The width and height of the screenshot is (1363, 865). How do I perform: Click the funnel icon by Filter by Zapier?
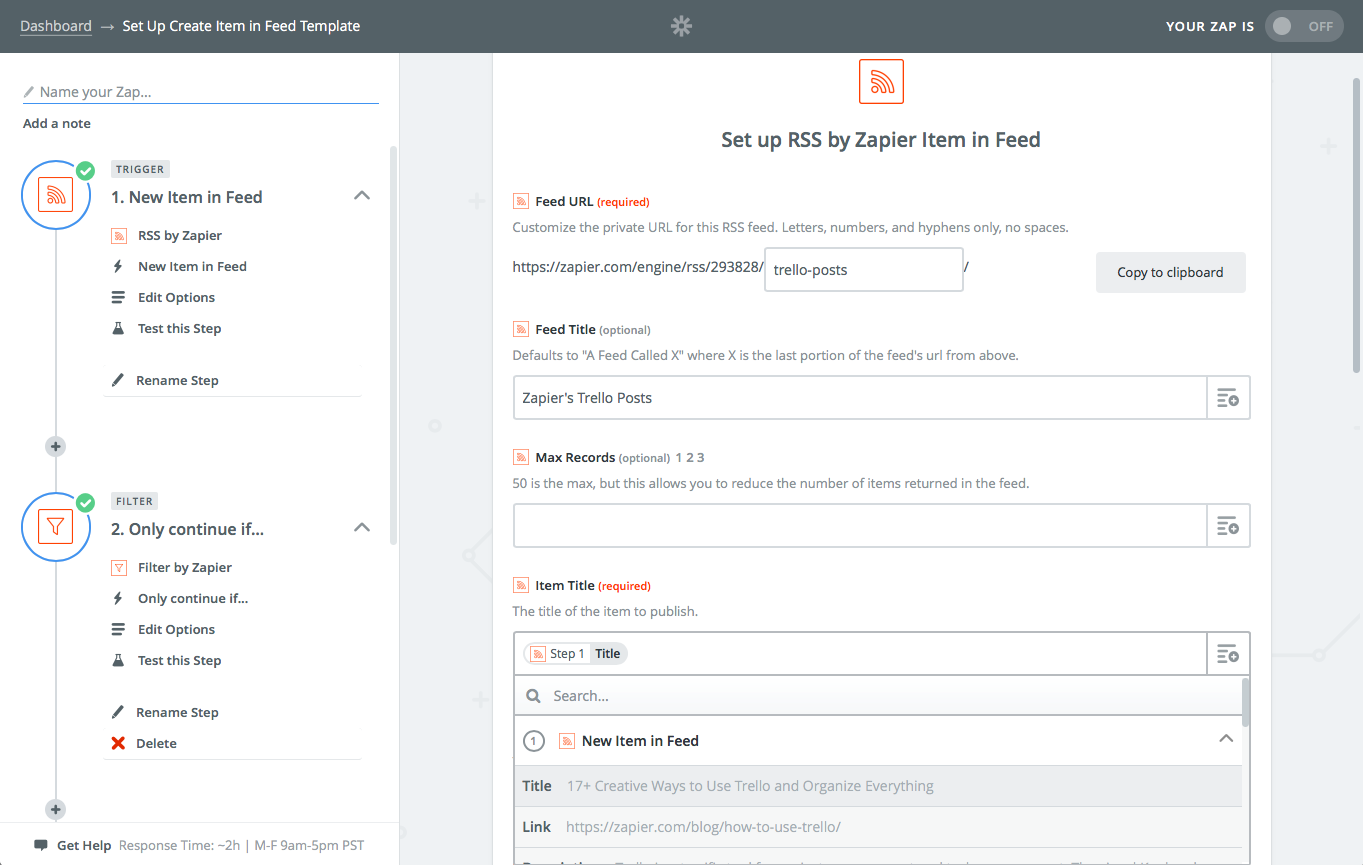pos(118,567)
